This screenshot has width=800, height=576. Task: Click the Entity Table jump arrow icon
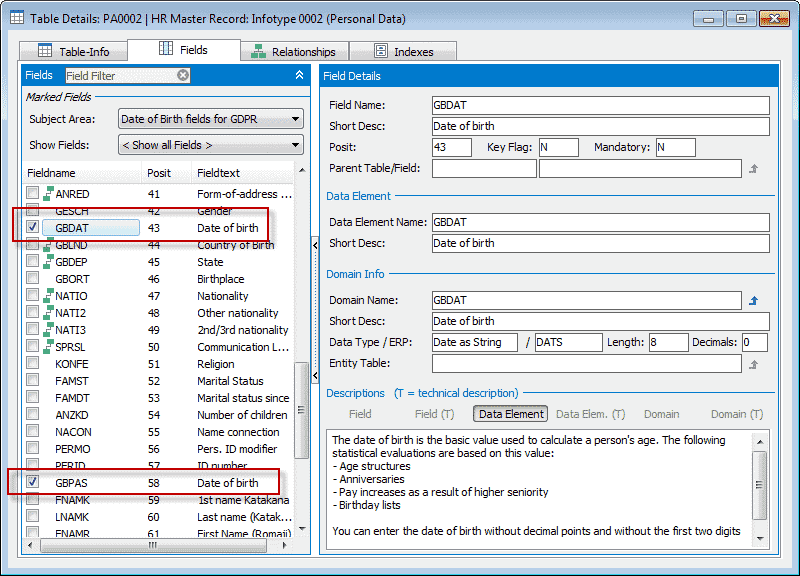point(754,364)
